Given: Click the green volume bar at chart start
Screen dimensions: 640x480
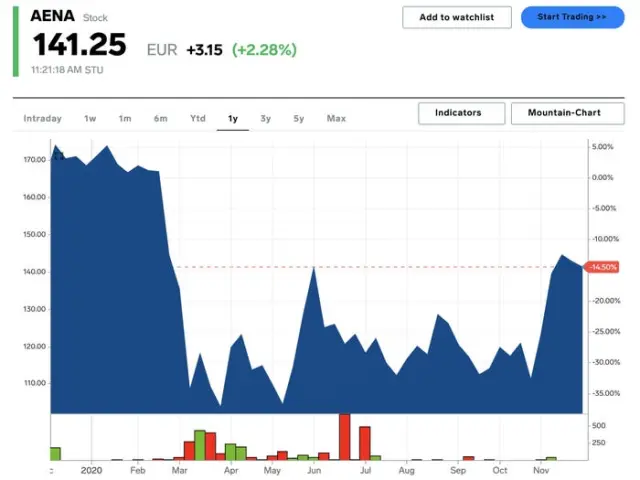Looking at the screenshot, I should point(55,454).
